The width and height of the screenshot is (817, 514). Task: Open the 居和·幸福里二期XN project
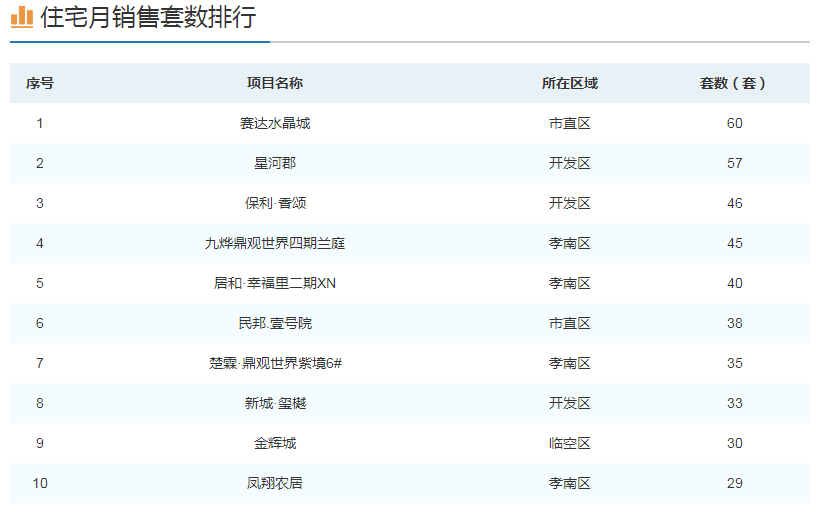275,283
